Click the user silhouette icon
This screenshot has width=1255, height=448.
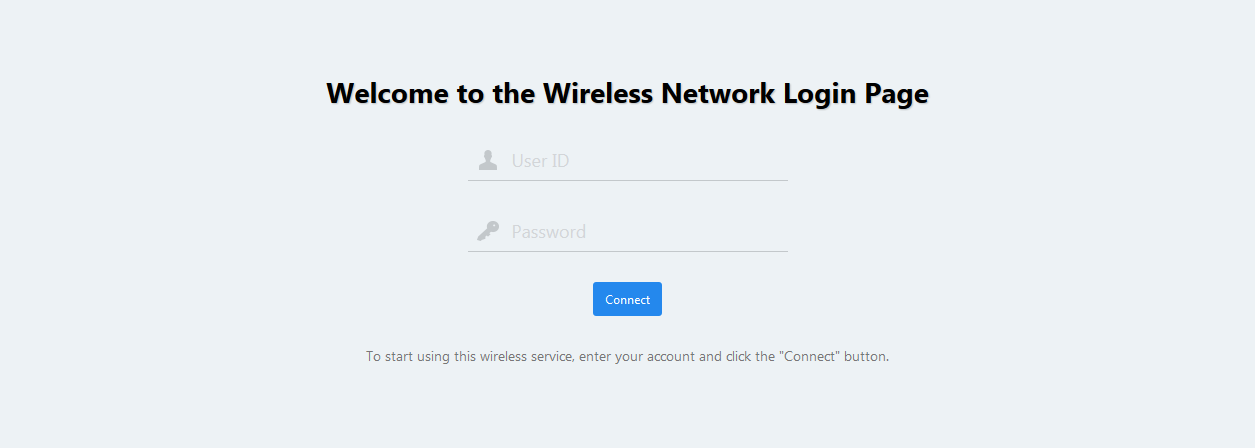click(x=488, y=160)
